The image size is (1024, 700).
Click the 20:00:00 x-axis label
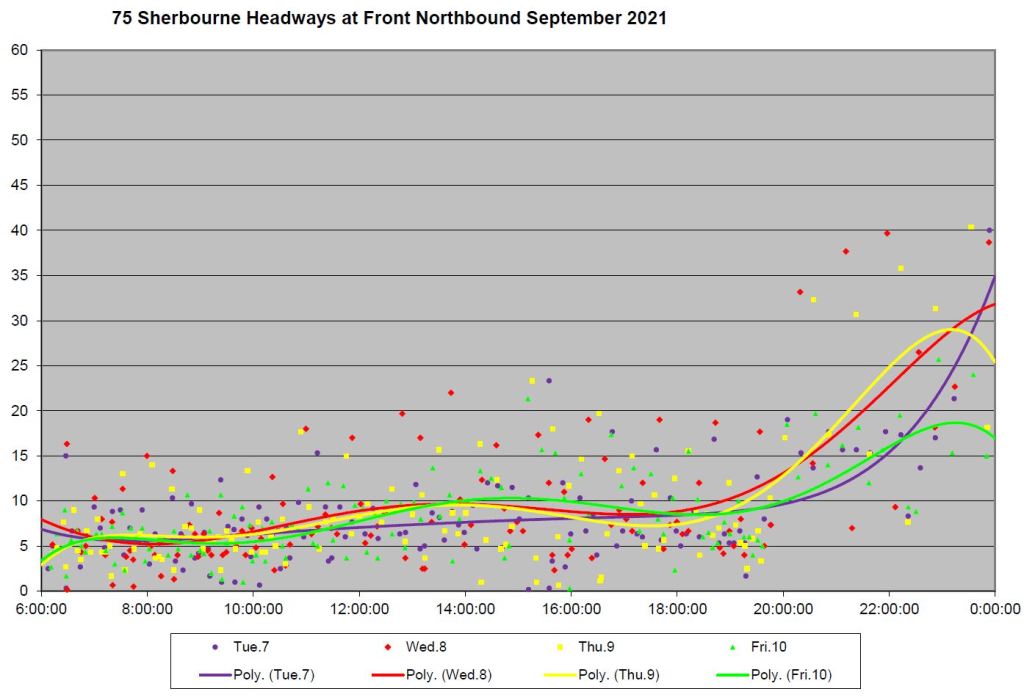click(x=783, y=608)
